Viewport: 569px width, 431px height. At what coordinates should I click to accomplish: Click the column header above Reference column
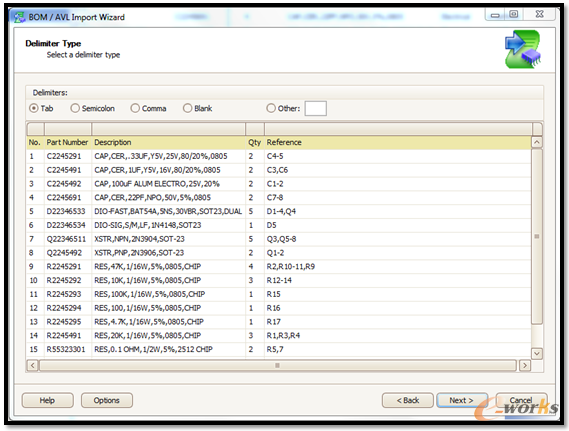click(x=398, y=129)
